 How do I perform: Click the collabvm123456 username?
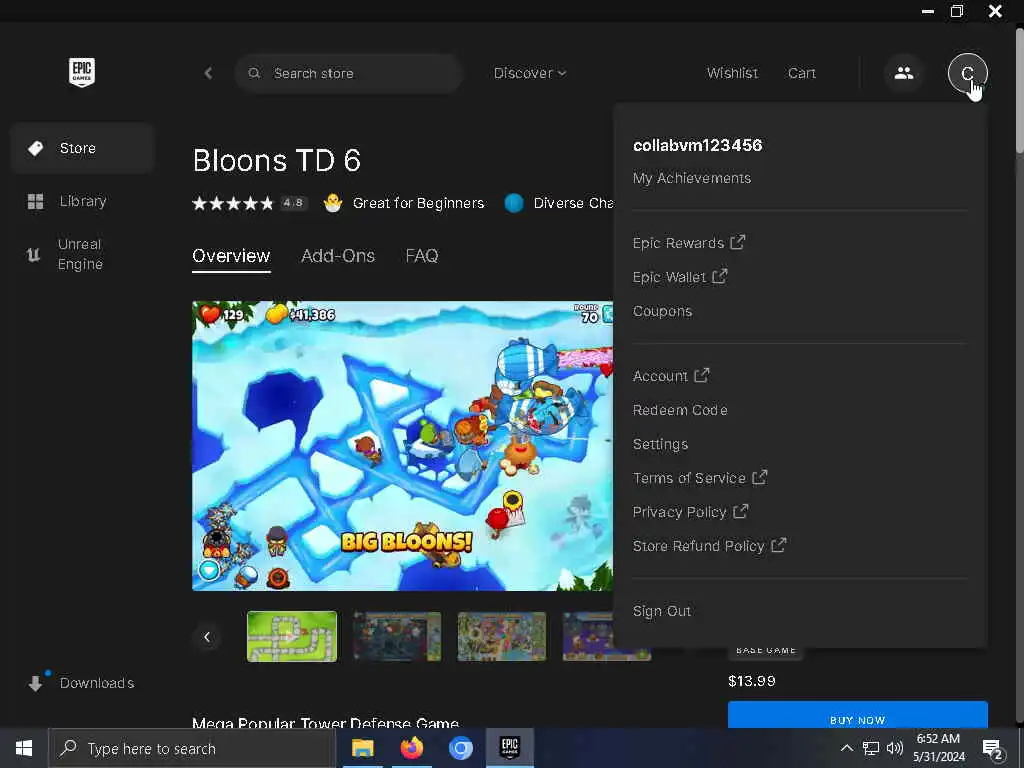click(697, 145)
